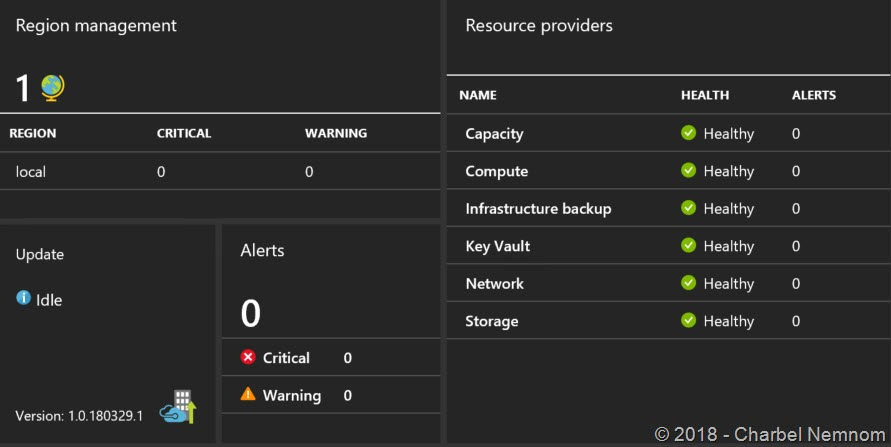Click the Warning alerts row label

(292, 395)
